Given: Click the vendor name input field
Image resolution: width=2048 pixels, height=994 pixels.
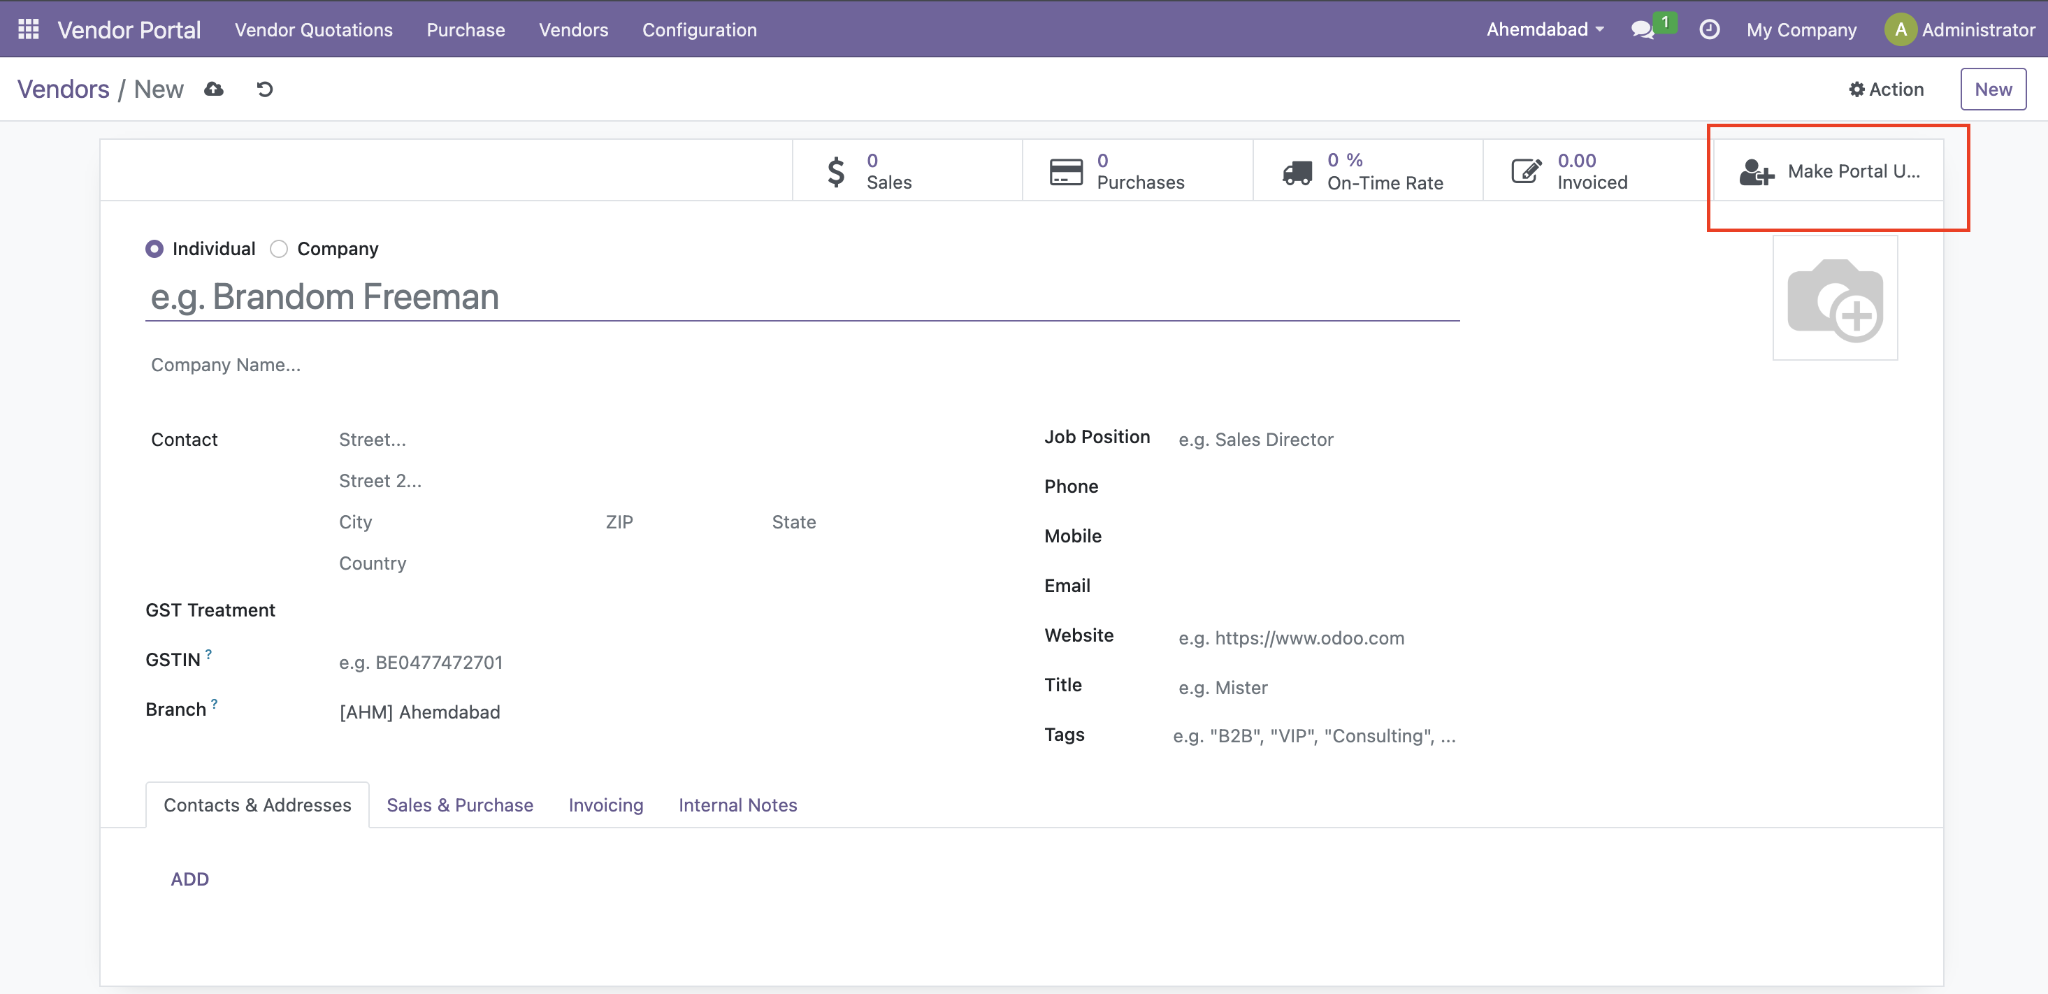Looking at the screenshot, I should (803, 297).
